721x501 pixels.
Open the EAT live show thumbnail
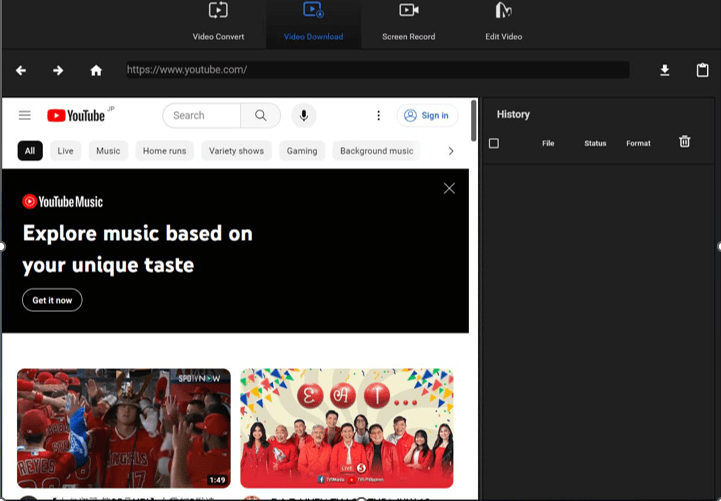point(347,428)
